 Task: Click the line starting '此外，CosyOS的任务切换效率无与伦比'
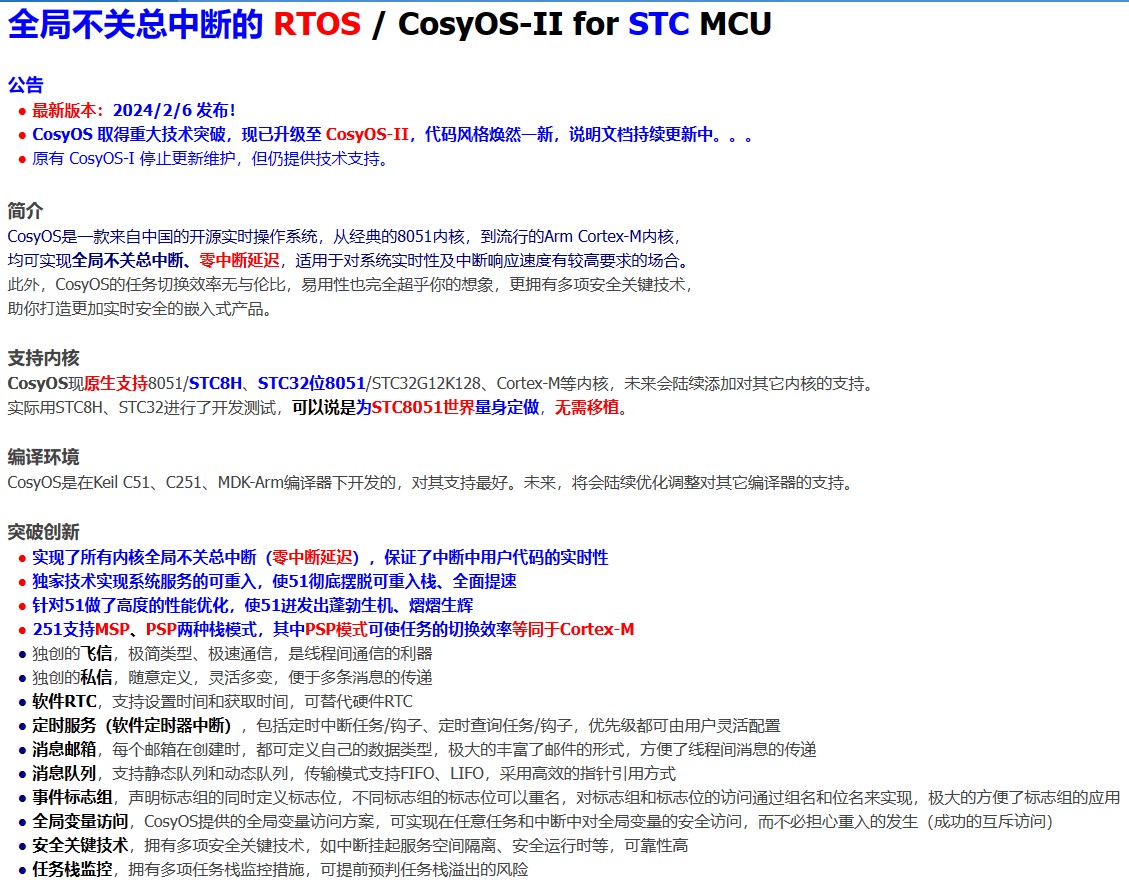(351, 284)
